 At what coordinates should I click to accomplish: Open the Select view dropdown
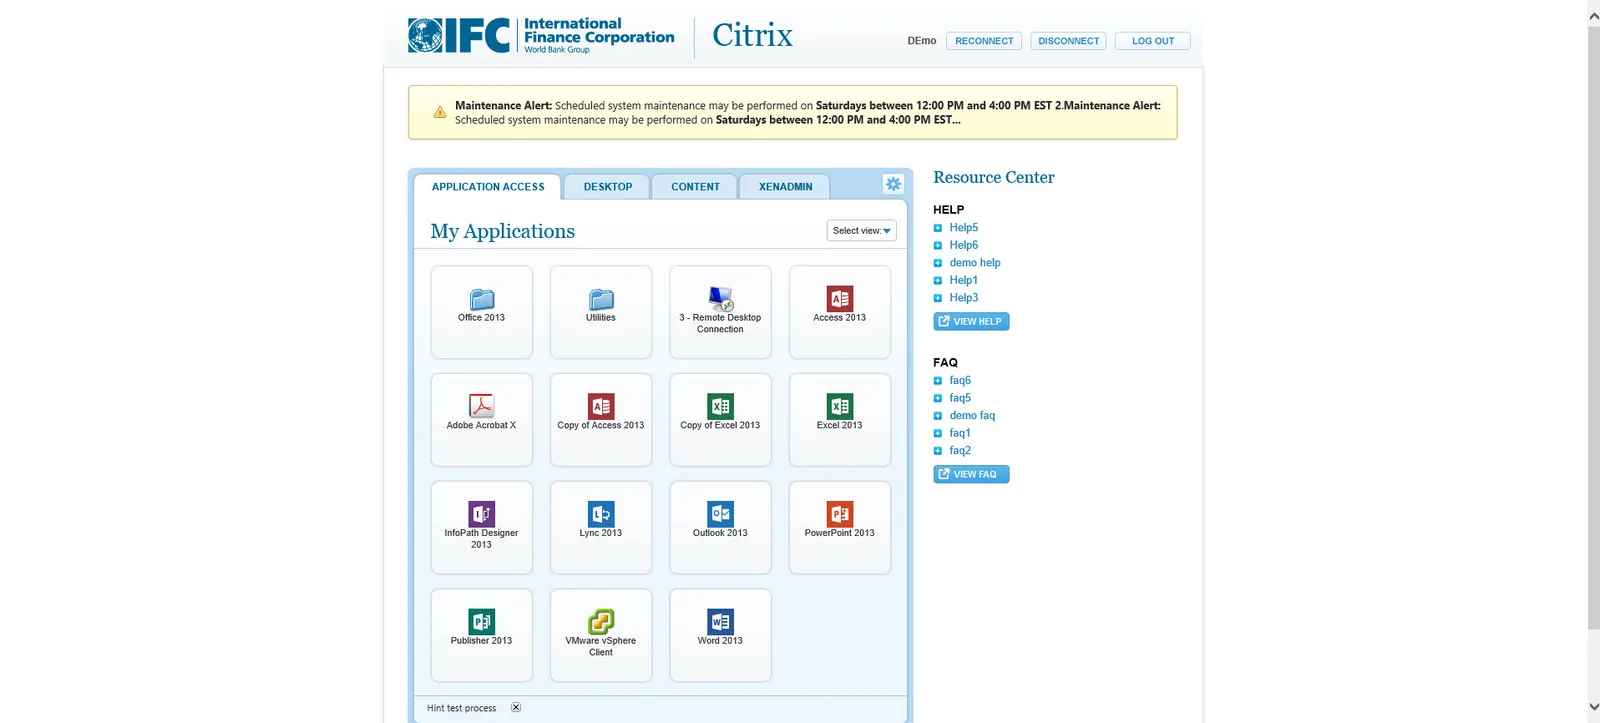coord(861,231)
